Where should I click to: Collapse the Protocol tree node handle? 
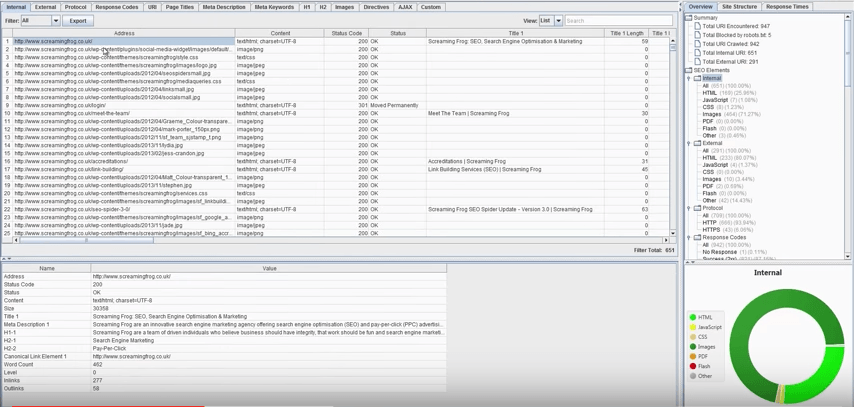tap(689, 208)
